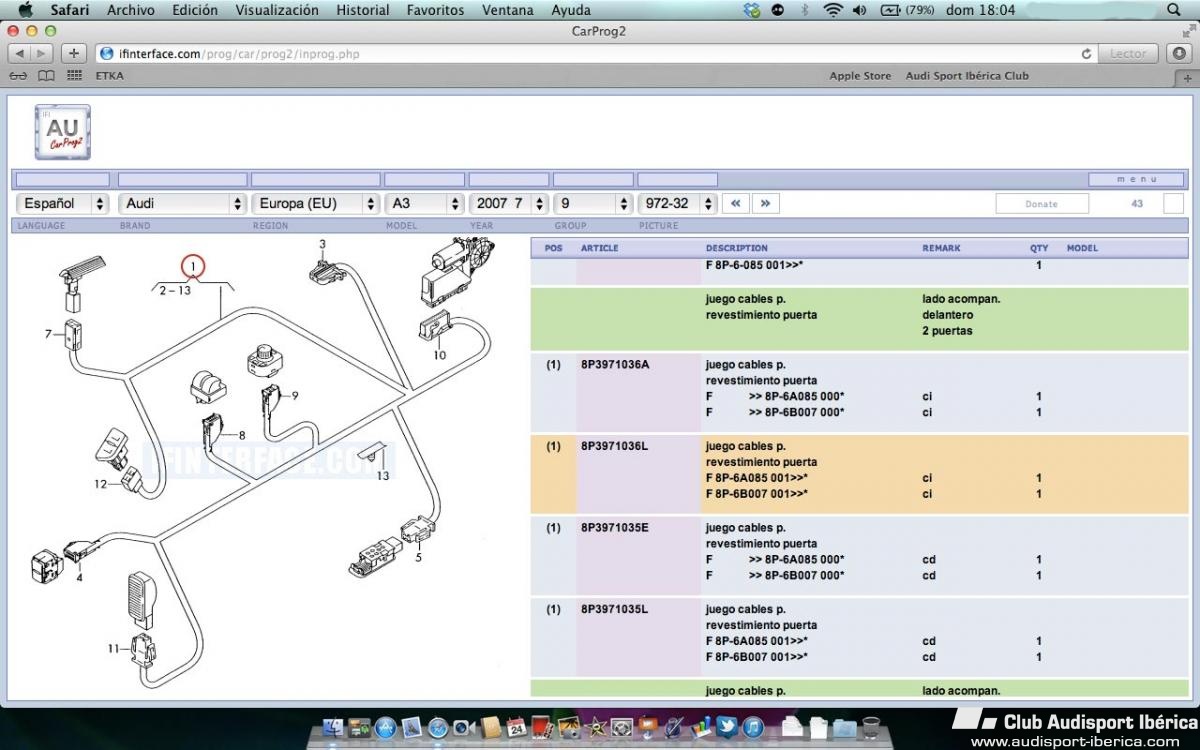This screenshot has height=750, width=1200.
Task: Open Dropbox menu bar icon
Action: click(x=752, y=10)
